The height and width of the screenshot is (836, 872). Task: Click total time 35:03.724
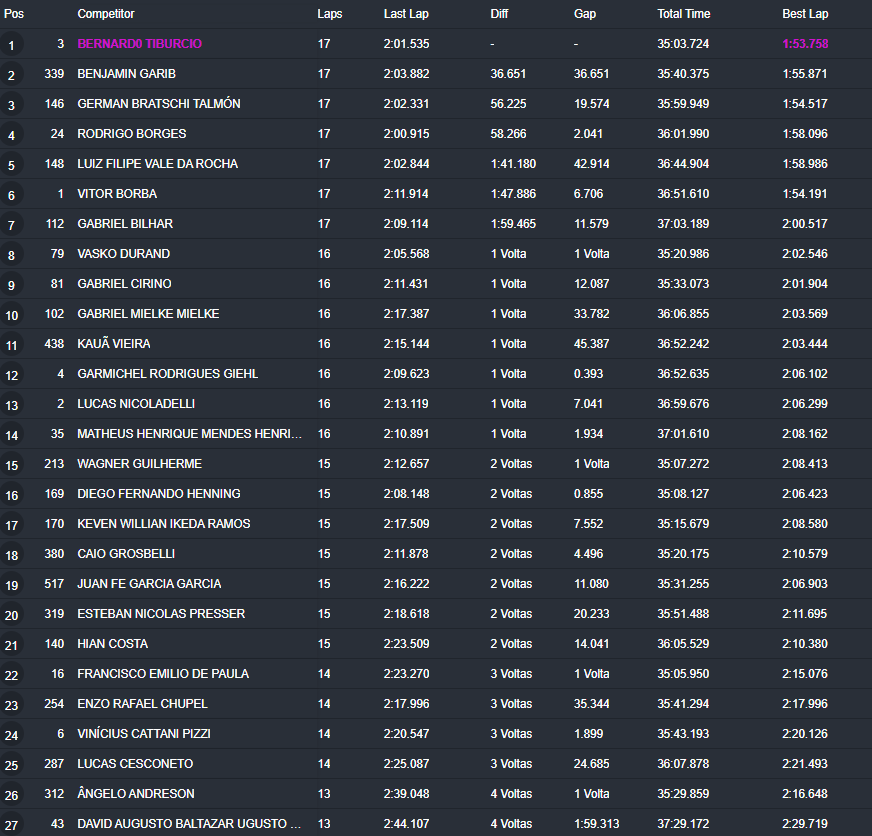click(683, 44)
